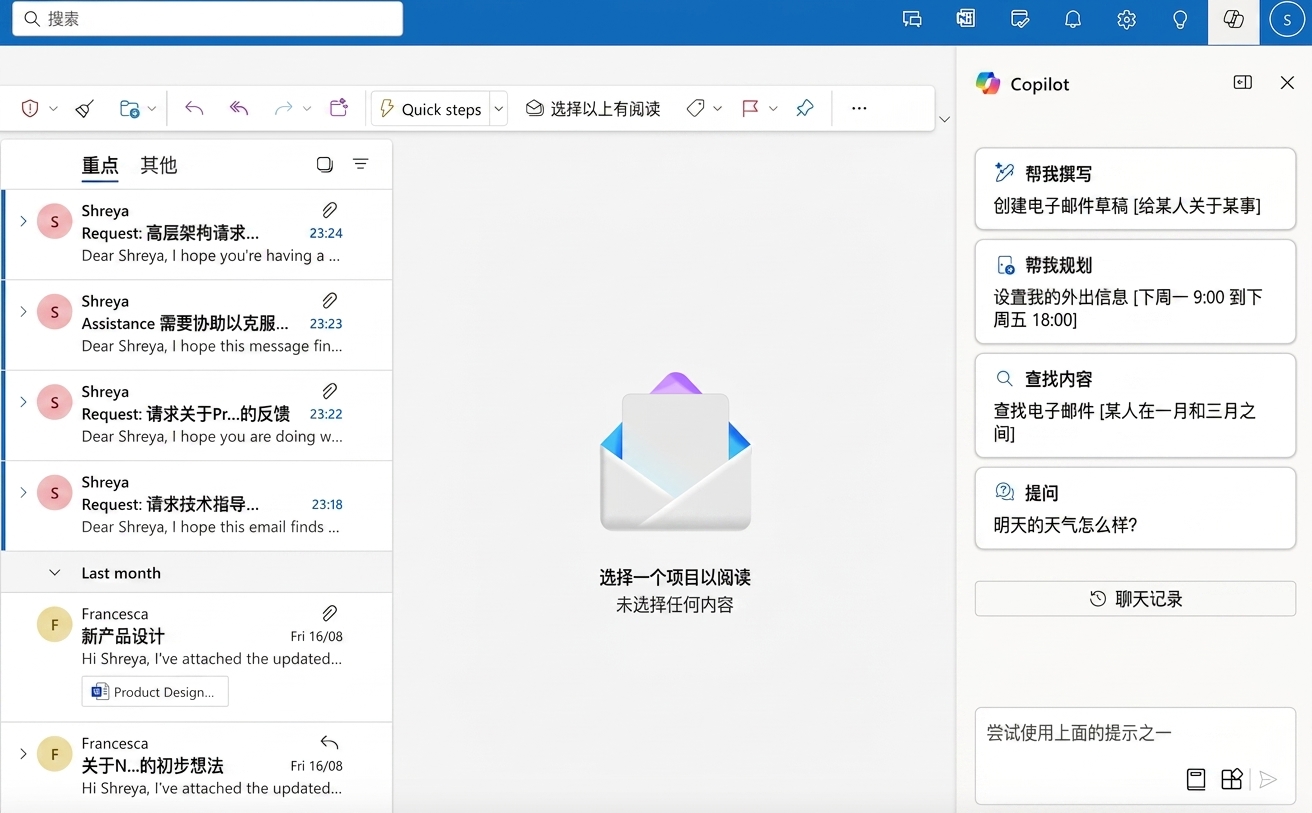Click the Select mode icon in message list
Viewport: 1312px width, 813px height.
pos(325,164)
